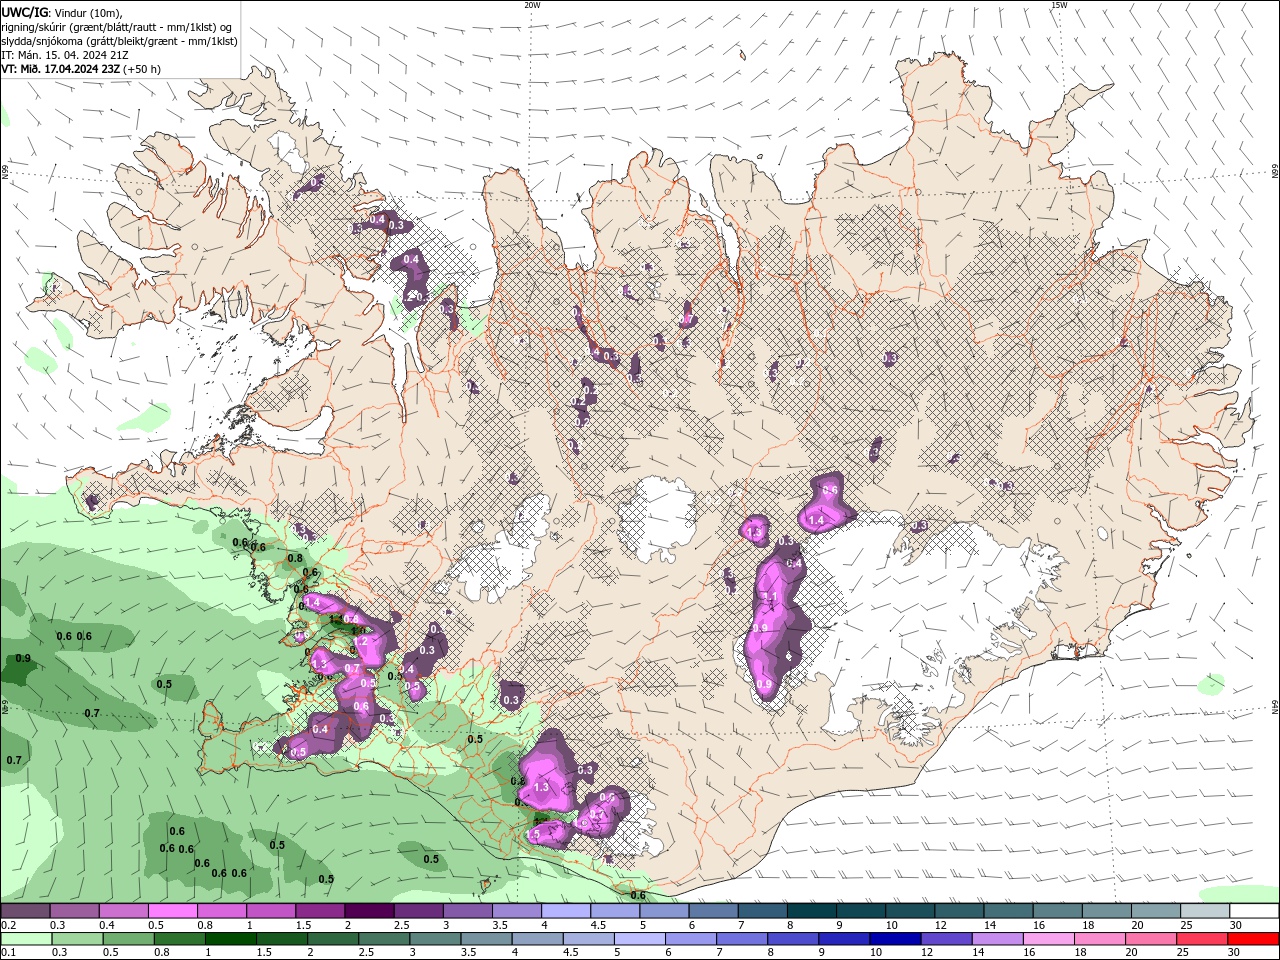
Task: Click the bright red lower legend swatch at 30
Action: click(1253, 939)
